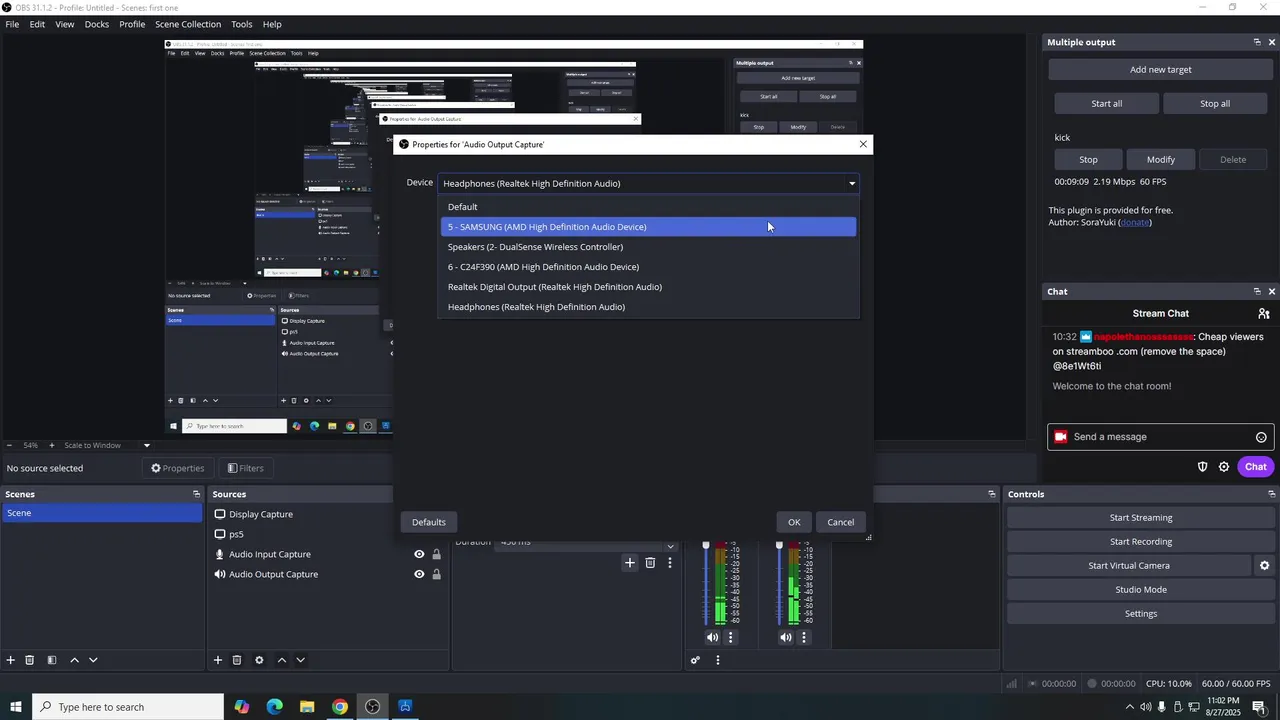Move scene up arrow in Scenes panel
Screen dimensions: 1280x720
(x=74, y=660)
